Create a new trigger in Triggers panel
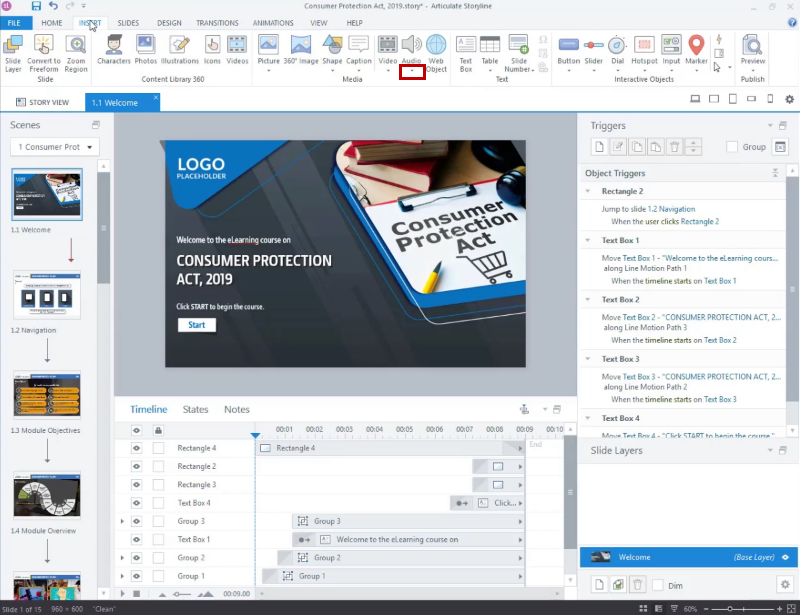Screen dimensions: 800x615 (599, 147)
